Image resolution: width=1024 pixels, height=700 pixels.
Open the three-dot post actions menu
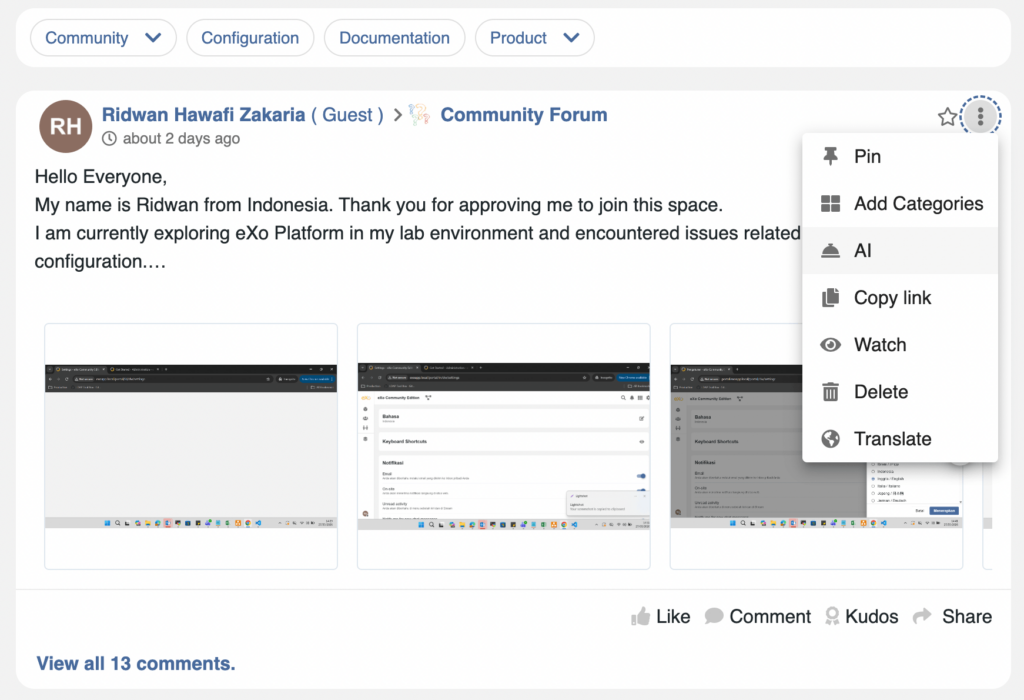pos(980,117)
